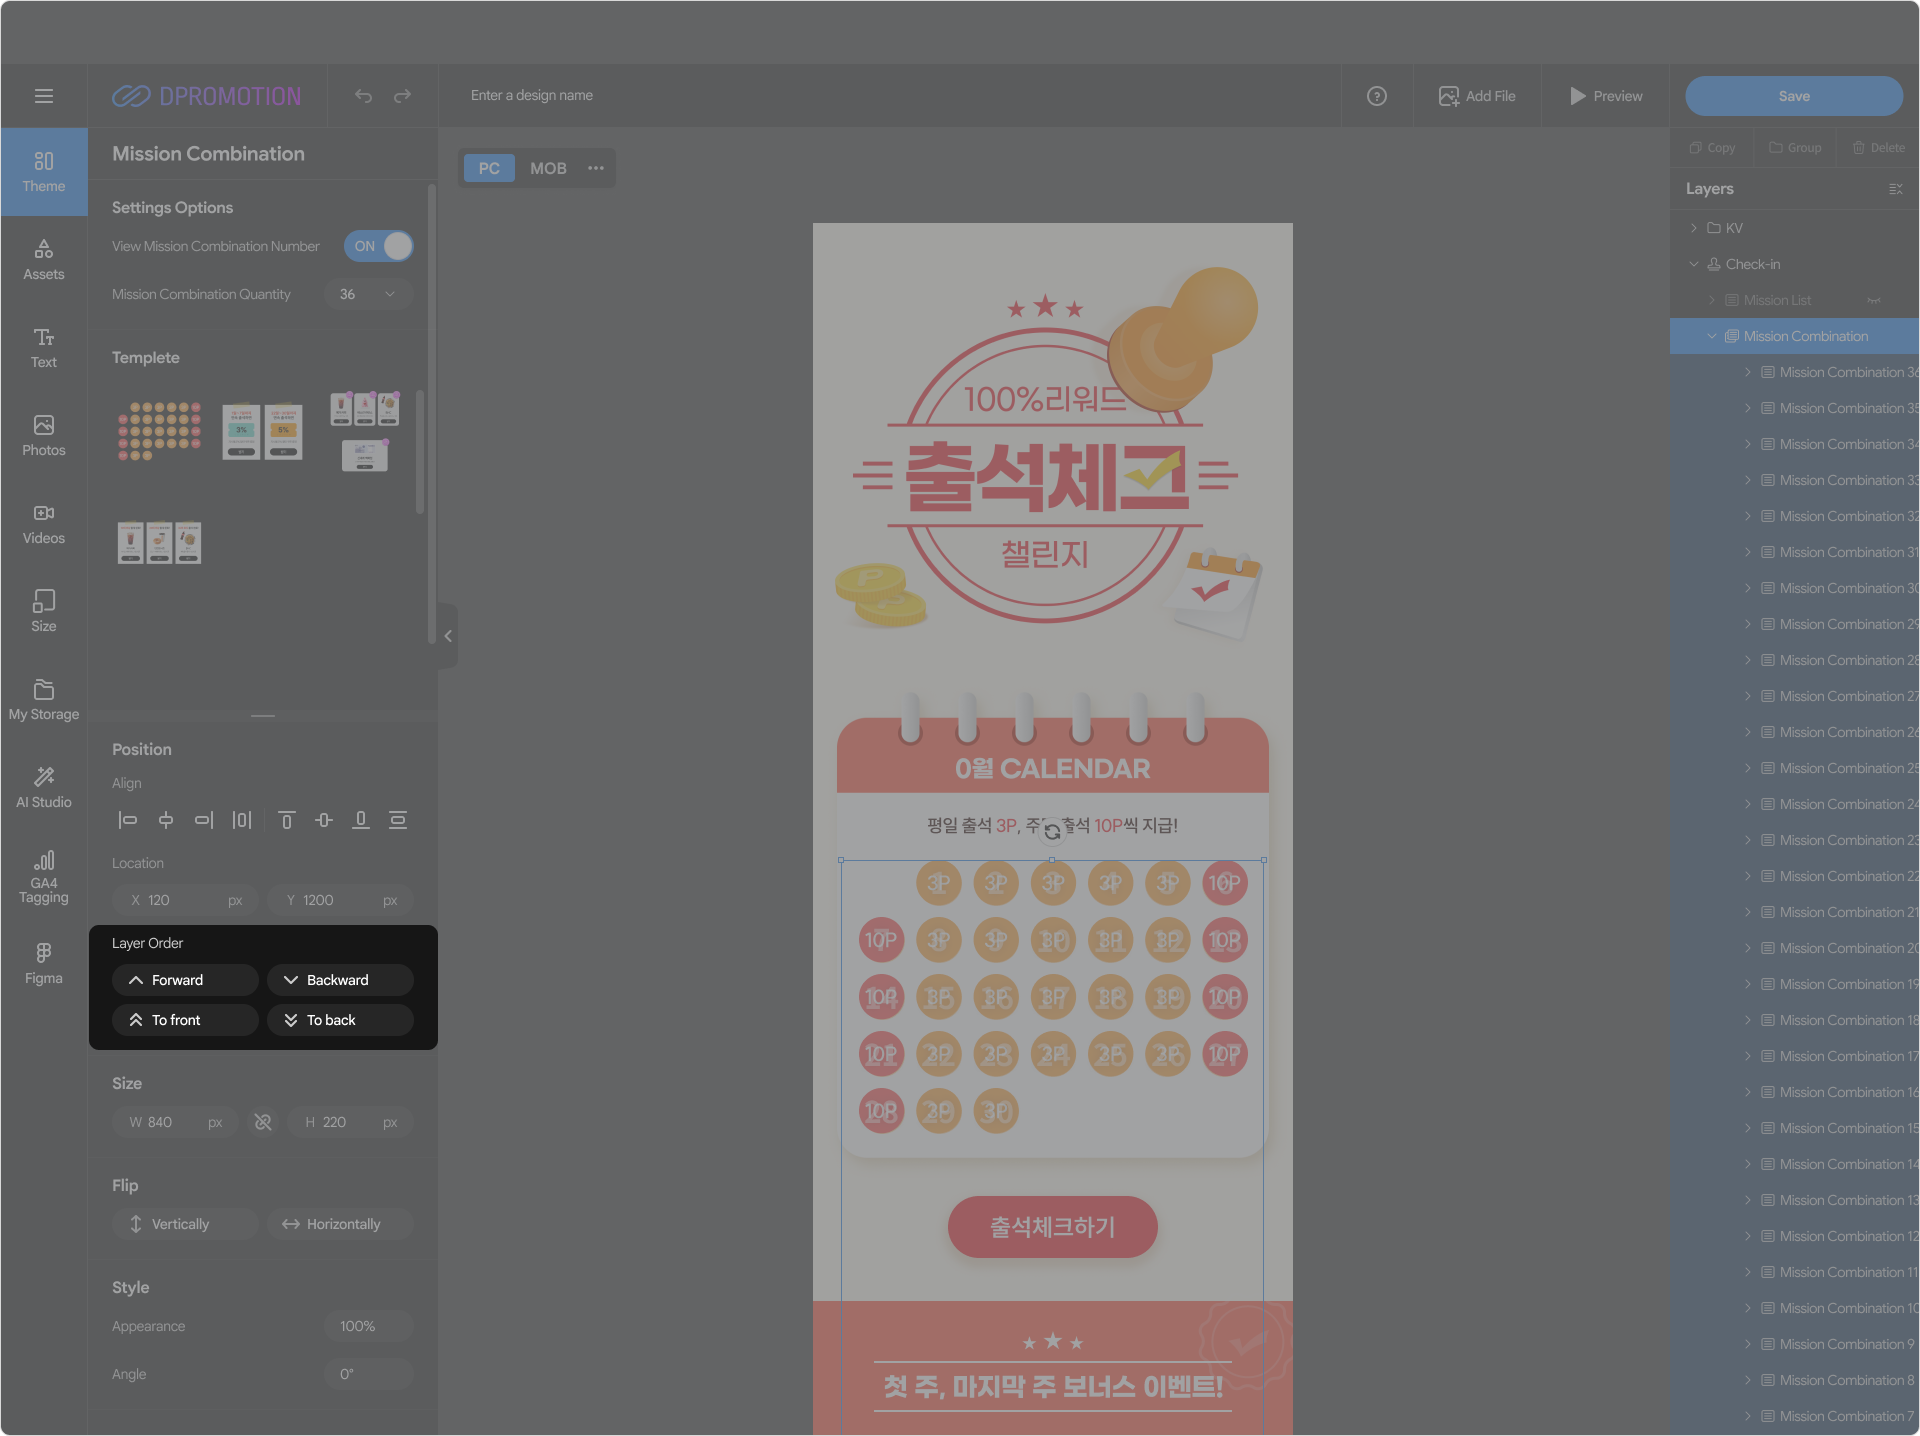Viewport: 1920px width, 1436px height.
Task: Open the Text sidebar panel
Action: tap(44, 348)
